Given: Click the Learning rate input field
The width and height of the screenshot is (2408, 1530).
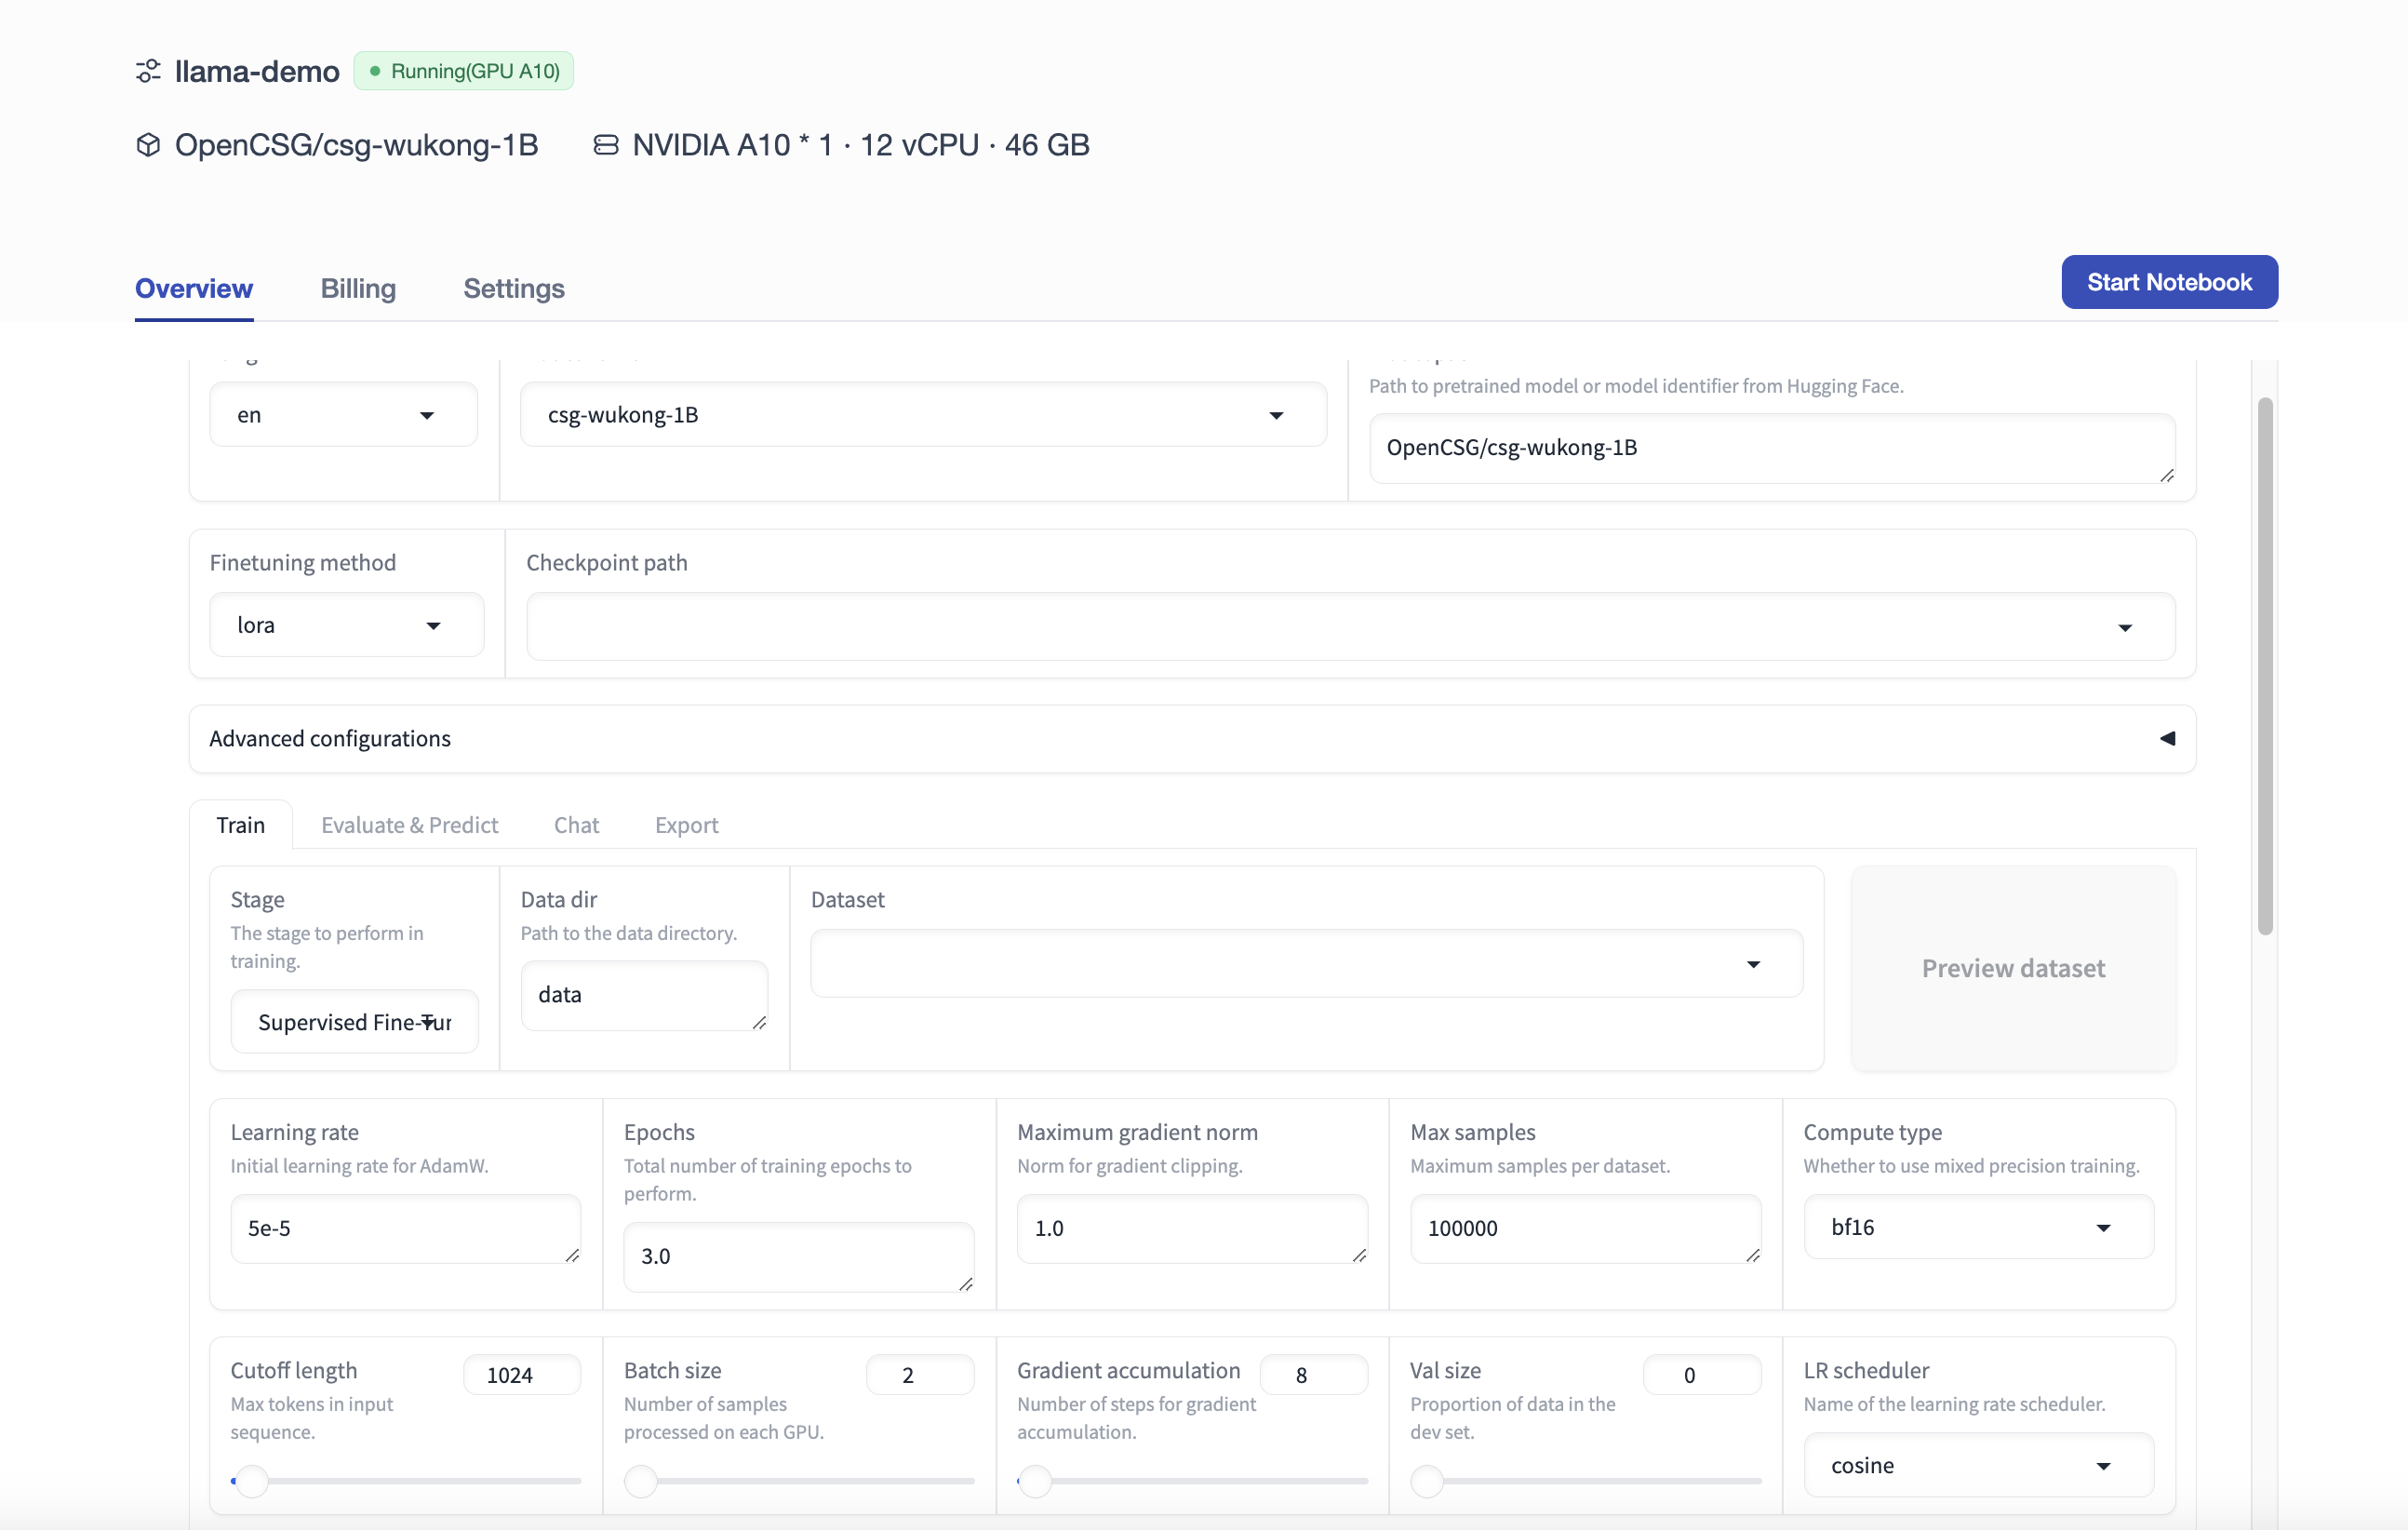Looking at the screenshot, I should (405, 1228).
